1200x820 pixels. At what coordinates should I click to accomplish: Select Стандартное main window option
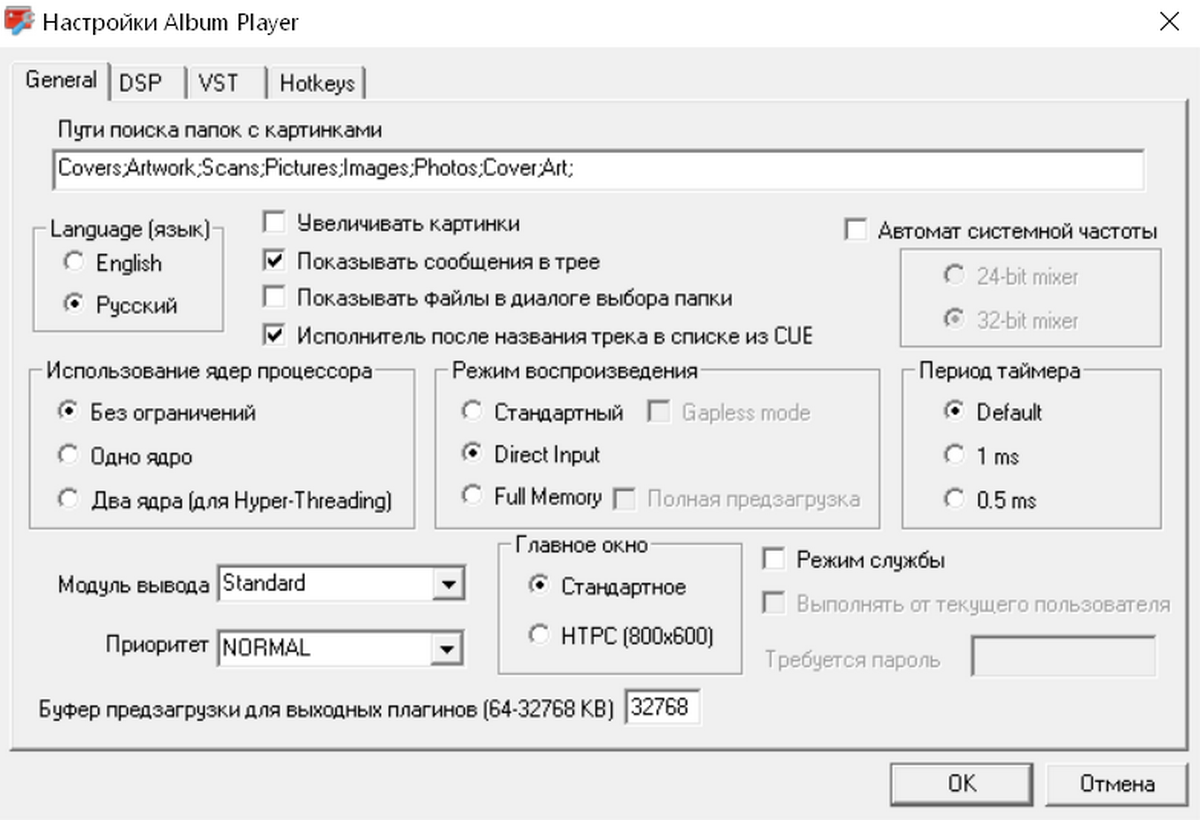pos(608,587)
